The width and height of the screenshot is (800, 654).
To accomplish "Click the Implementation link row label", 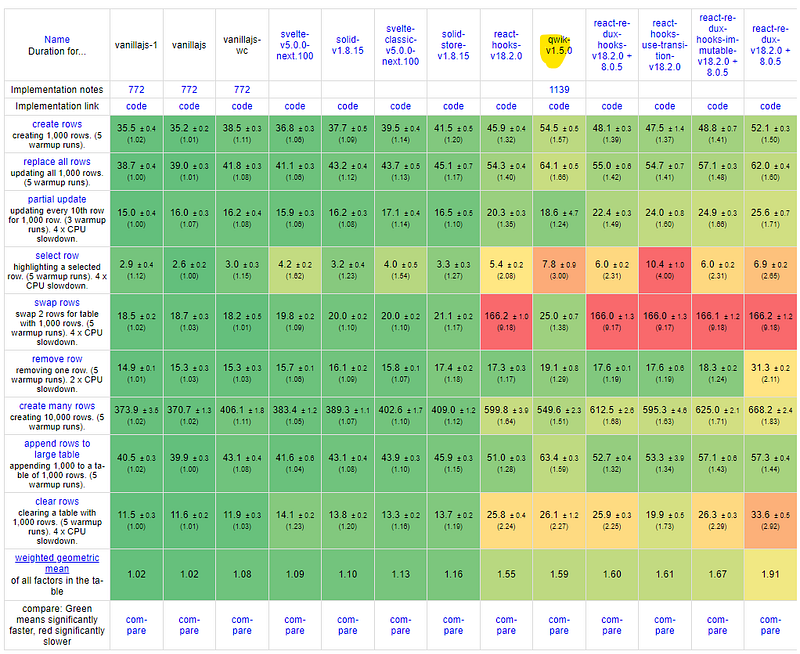I will point(57,106).
